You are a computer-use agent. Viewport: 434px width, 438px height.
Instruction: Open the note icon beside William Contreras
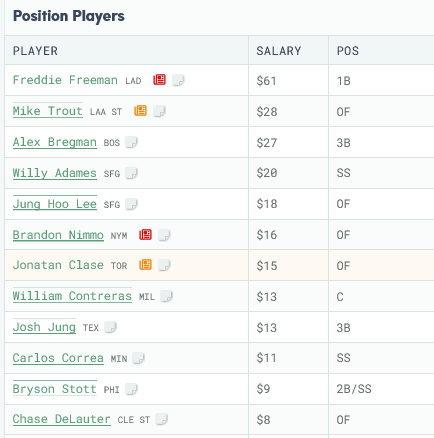point(166,296)
